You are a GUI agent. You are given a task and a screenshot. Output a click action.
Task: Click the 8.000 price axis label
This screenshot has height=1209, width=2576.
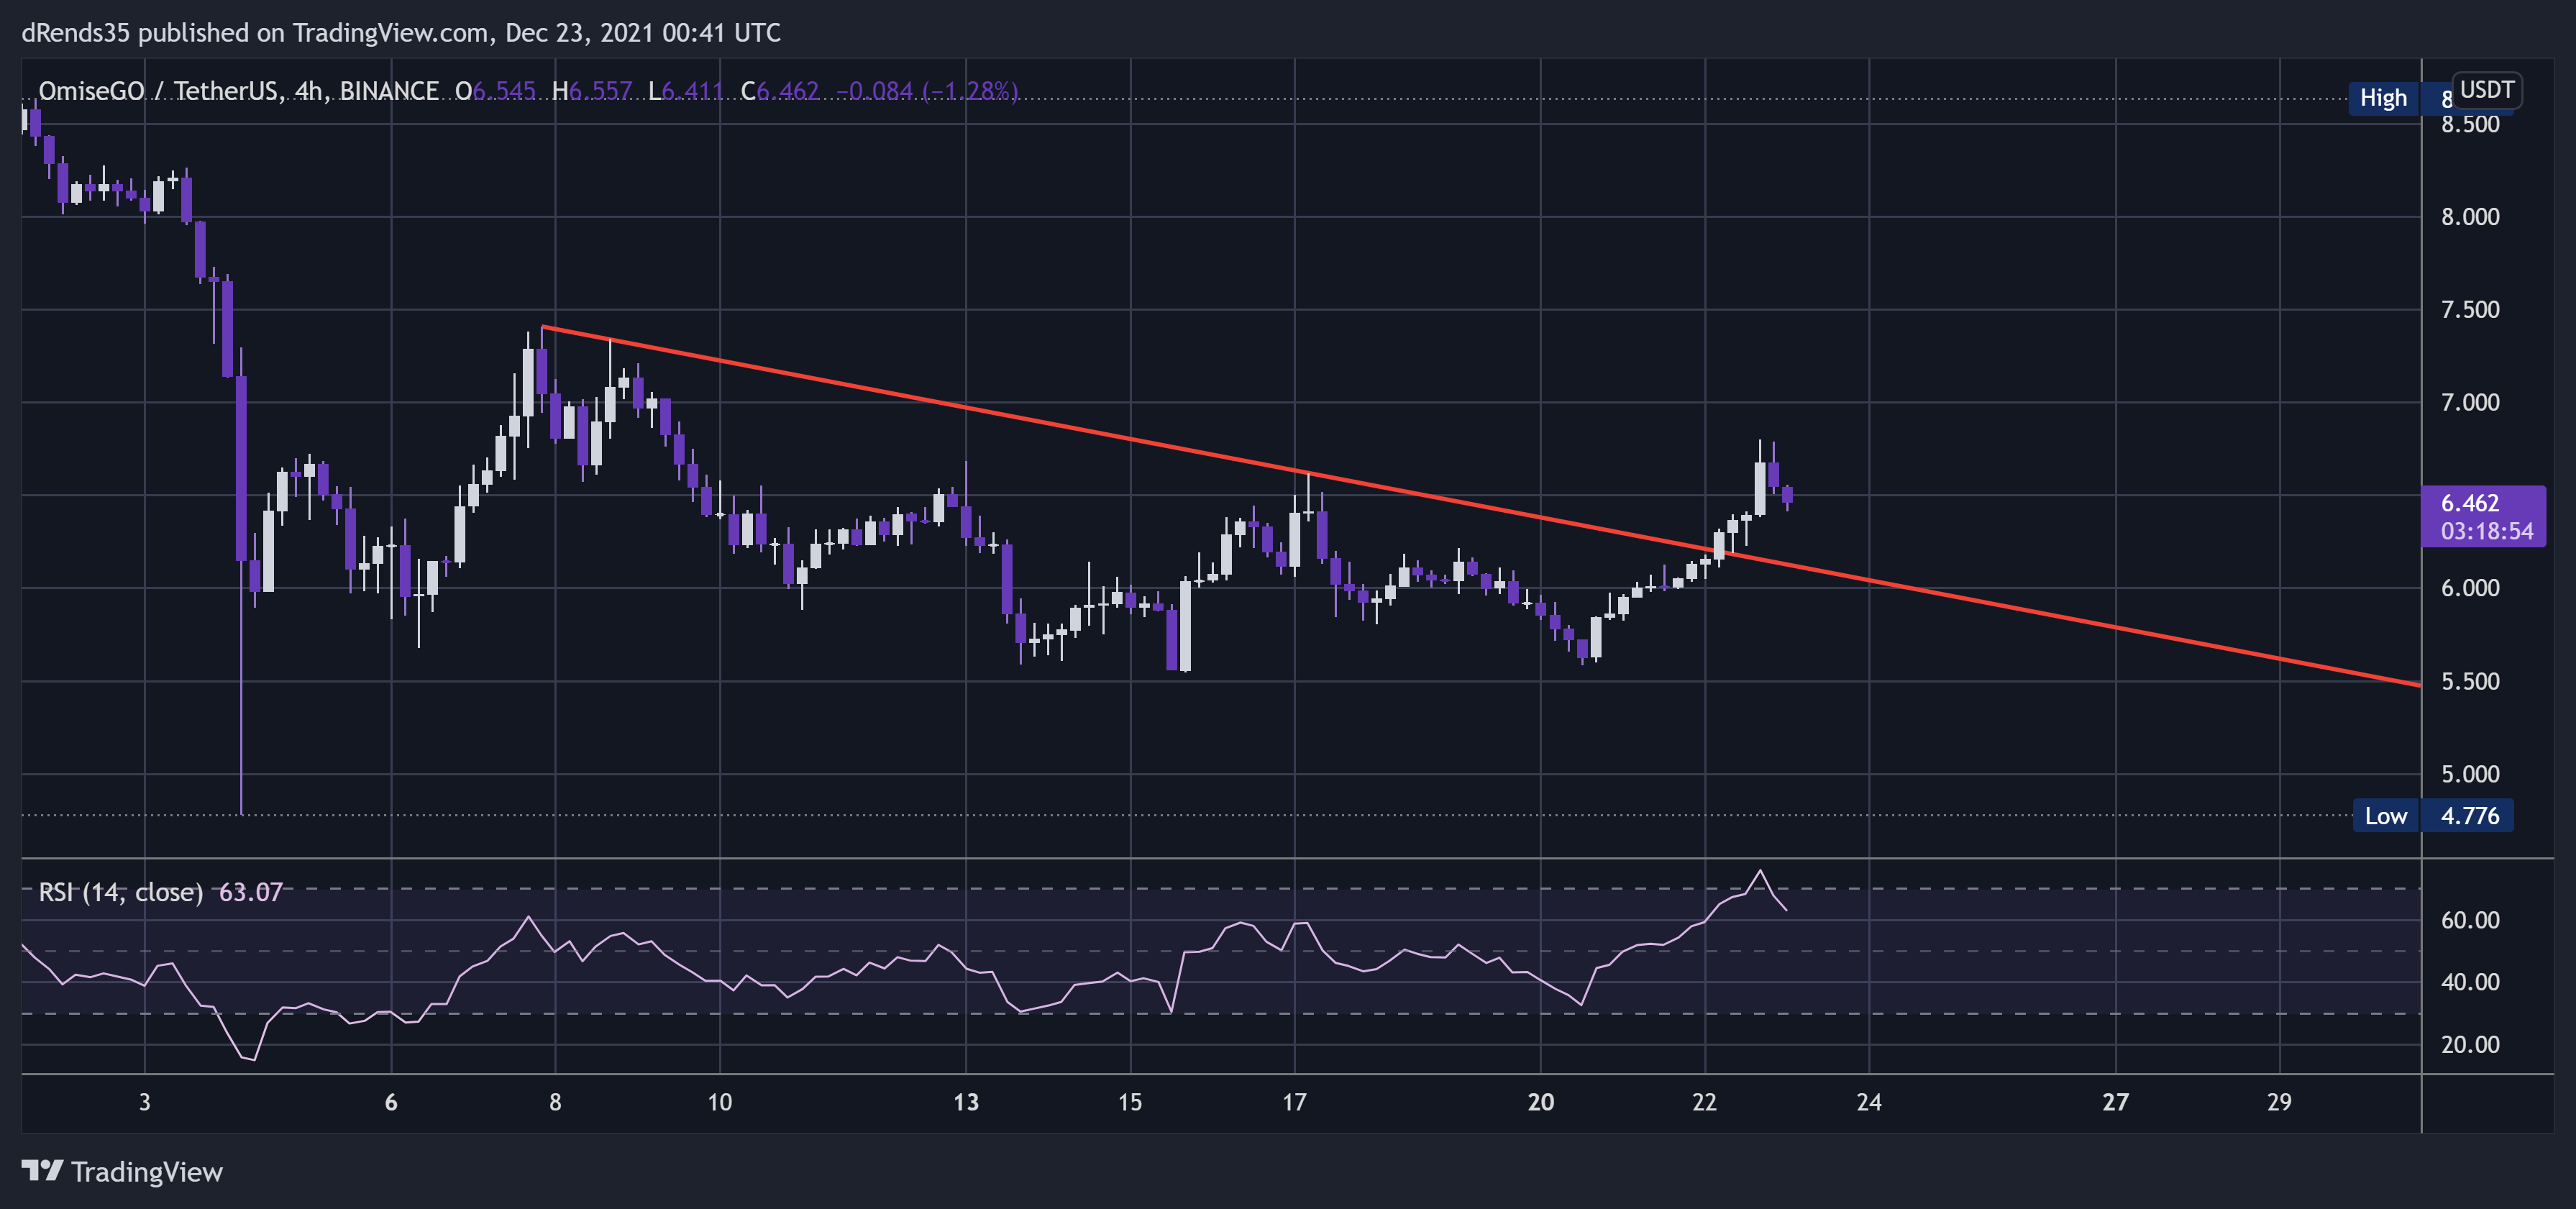[x=2469, y=217]
